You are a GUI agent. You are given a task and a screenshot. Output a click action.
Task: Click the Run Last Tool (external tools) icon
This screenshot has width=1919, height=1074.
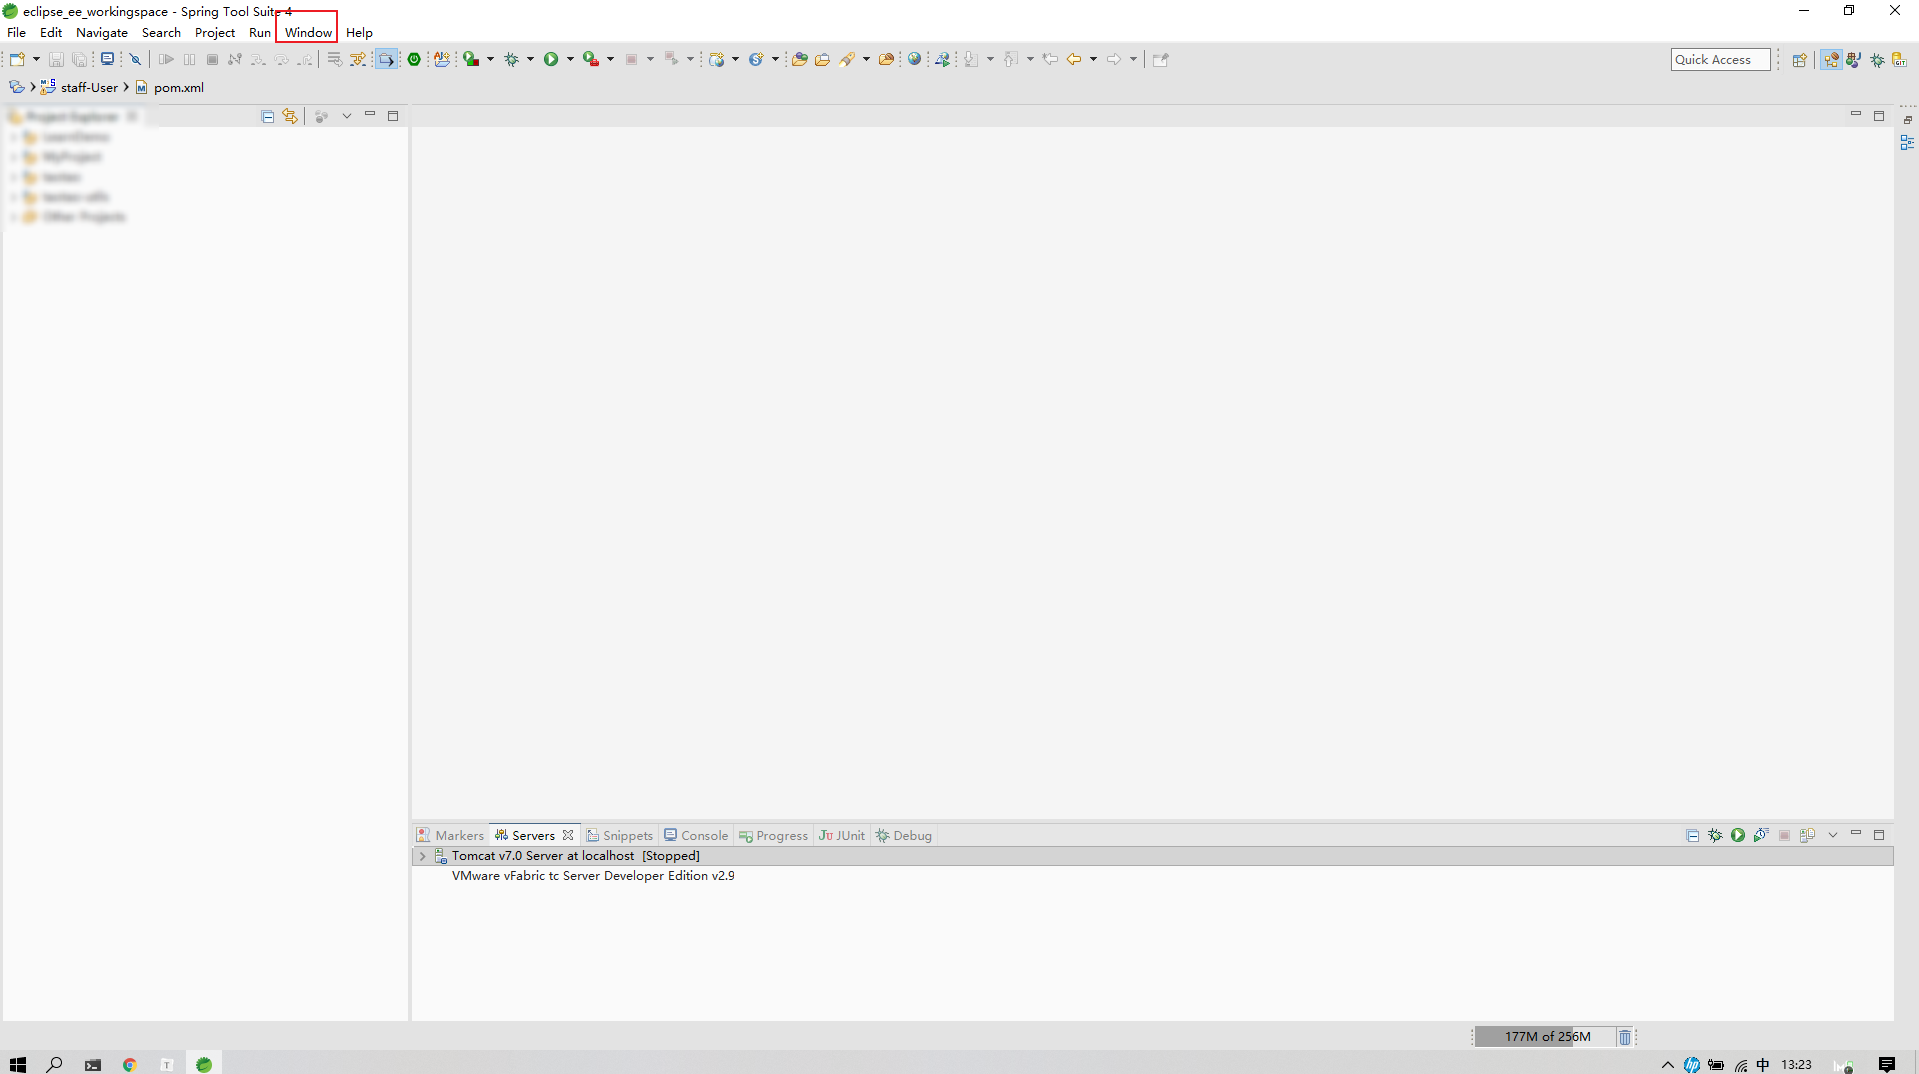click(591, 59)
